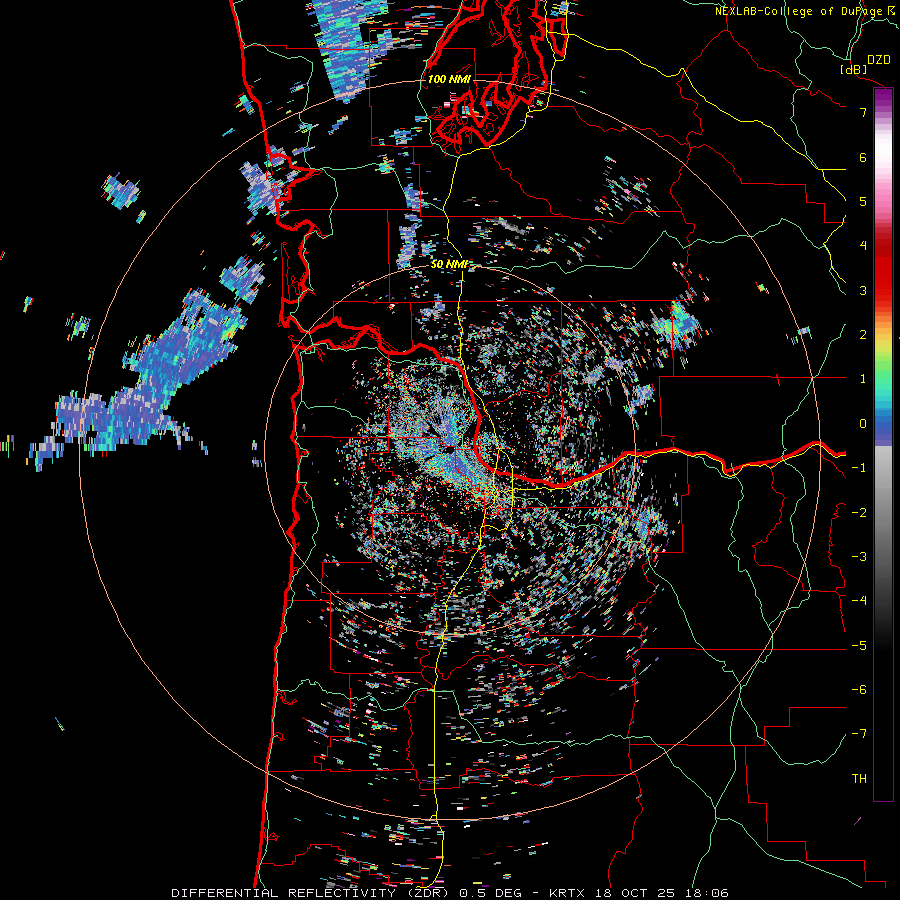The width and height of the screenshot is (900, 900).
Task: Click the 0 tick label on the color scale
Action: coord(863,424)
